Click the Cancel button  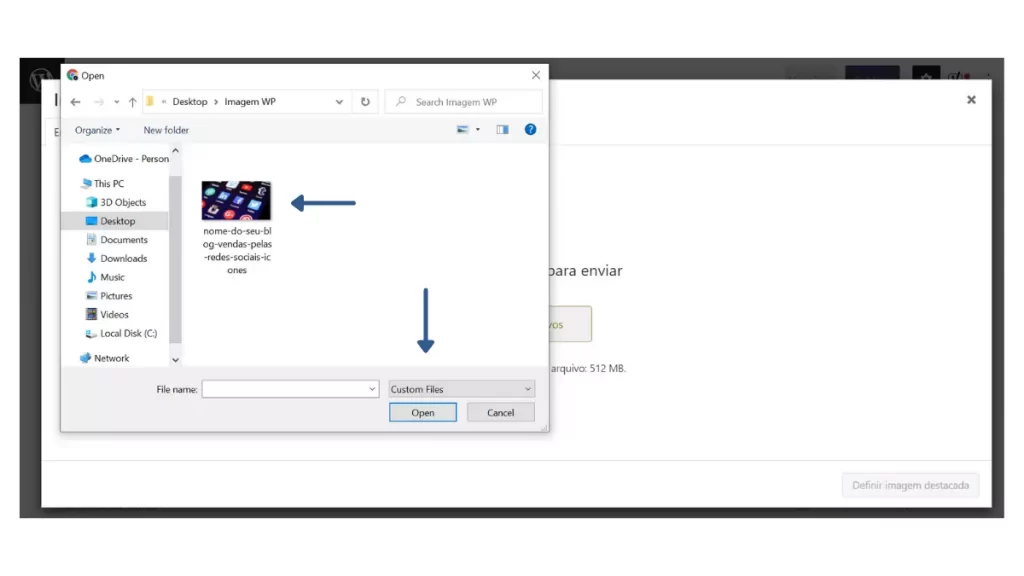point(501,413)
